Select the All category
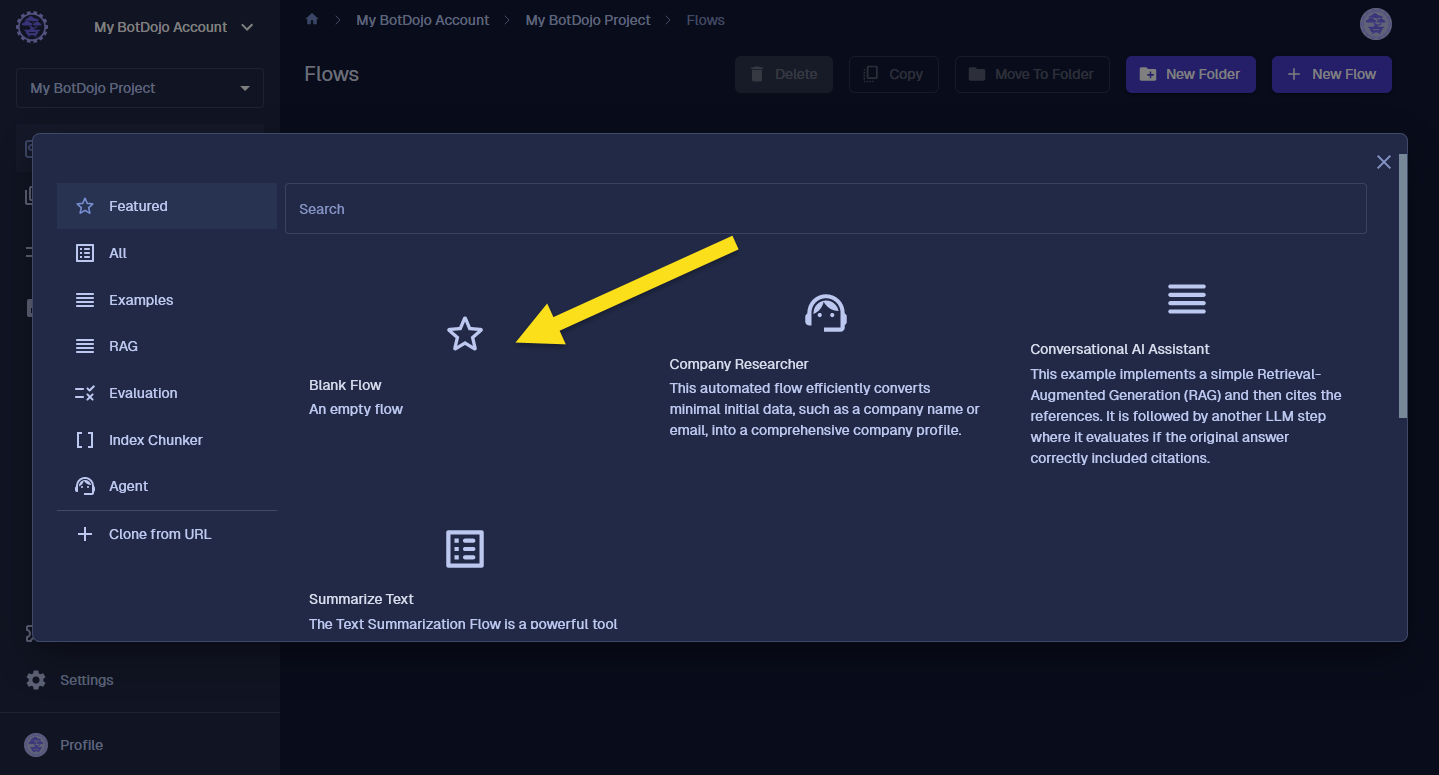The image size is (1439, 775). click(x=167, y=253)
